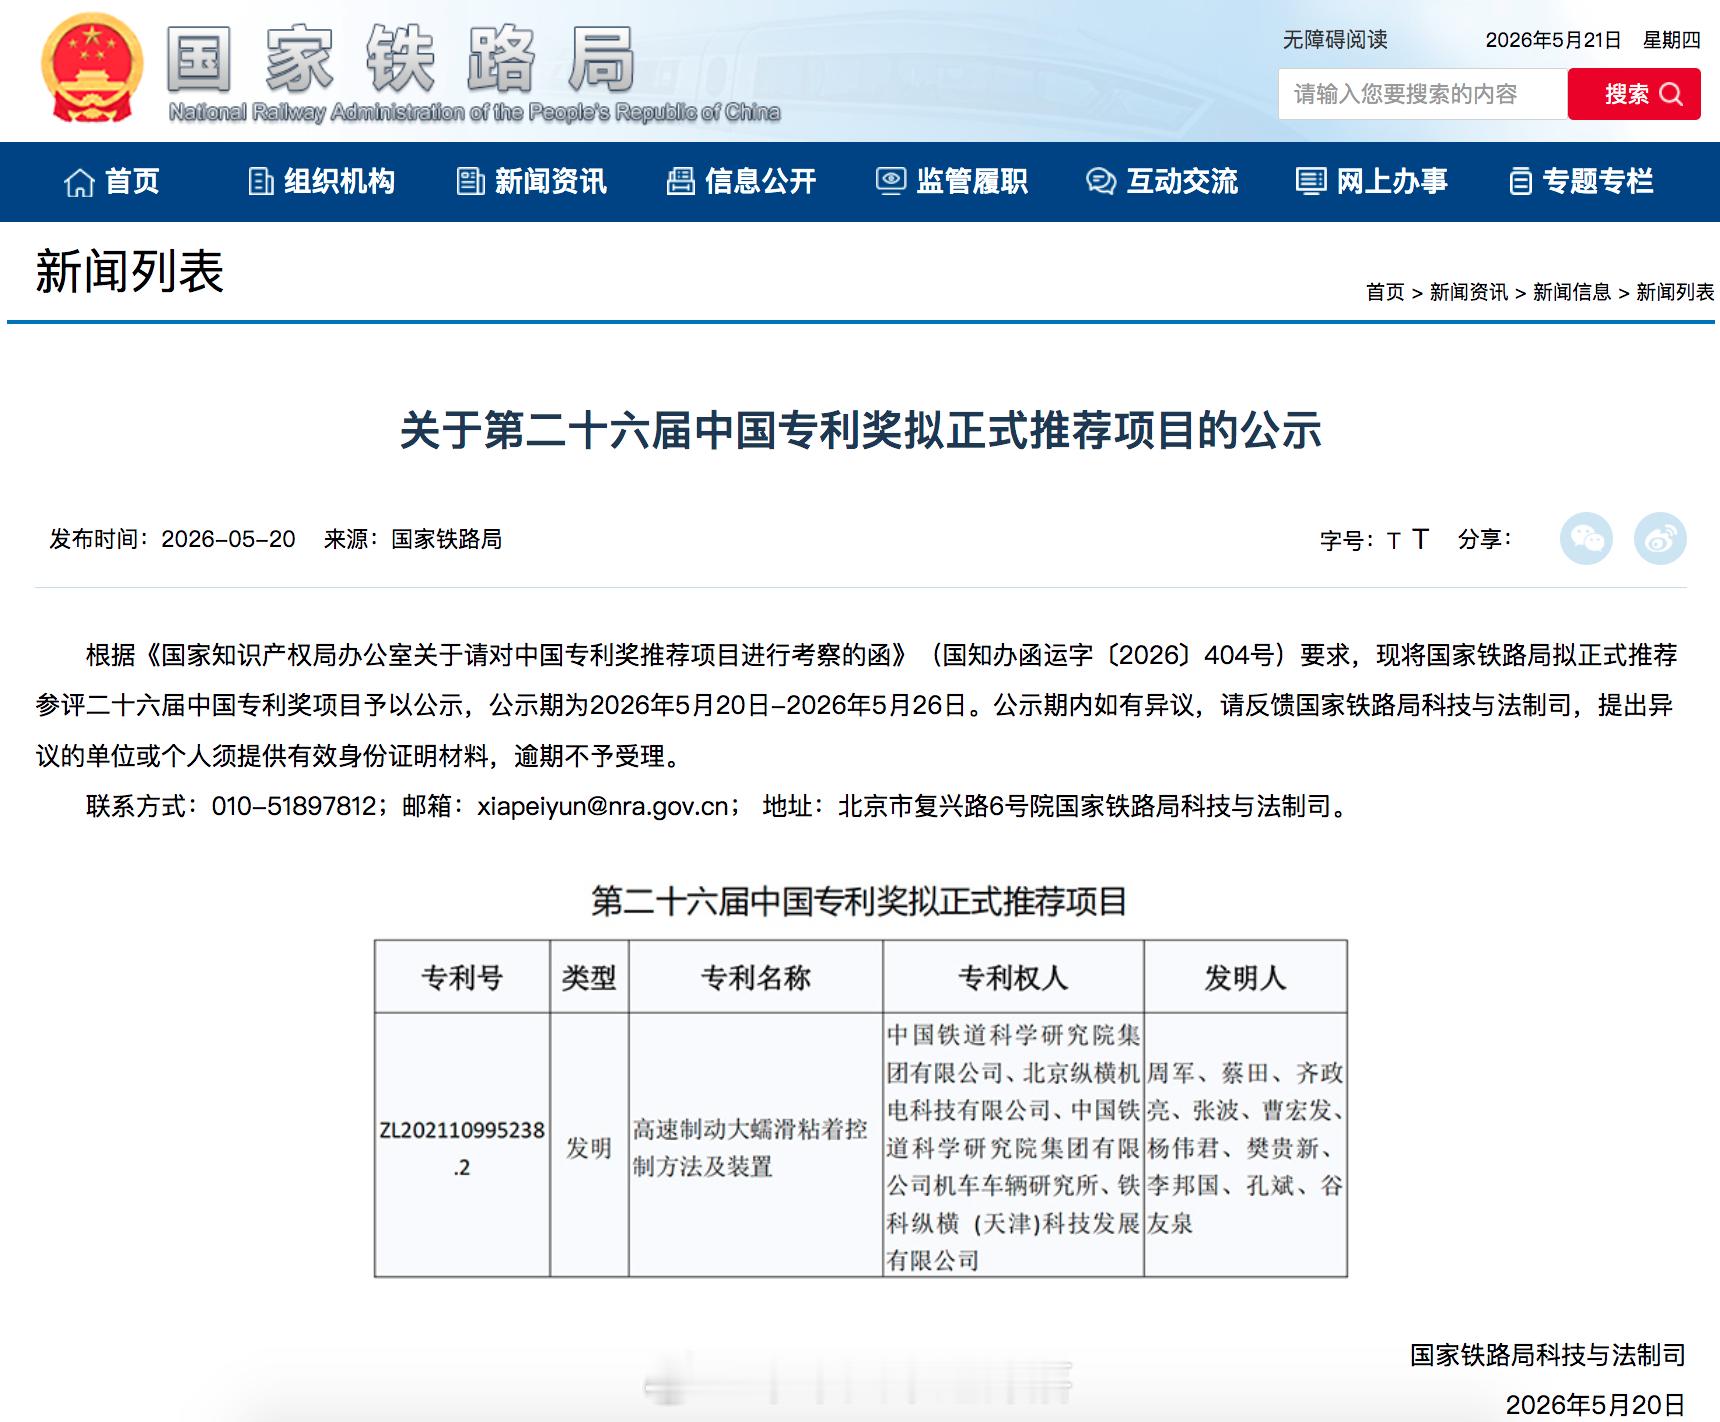The width and height of the screenshot is (1720, 1422).
Task: Open the 网上办事 menu item
Action: pos(1392,181)
